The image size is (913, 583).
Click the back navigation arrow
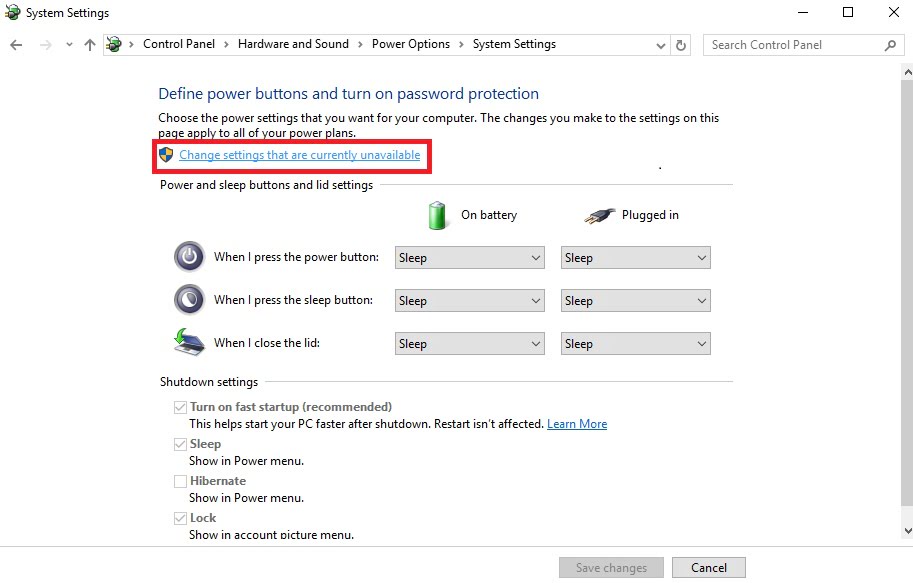16,44
